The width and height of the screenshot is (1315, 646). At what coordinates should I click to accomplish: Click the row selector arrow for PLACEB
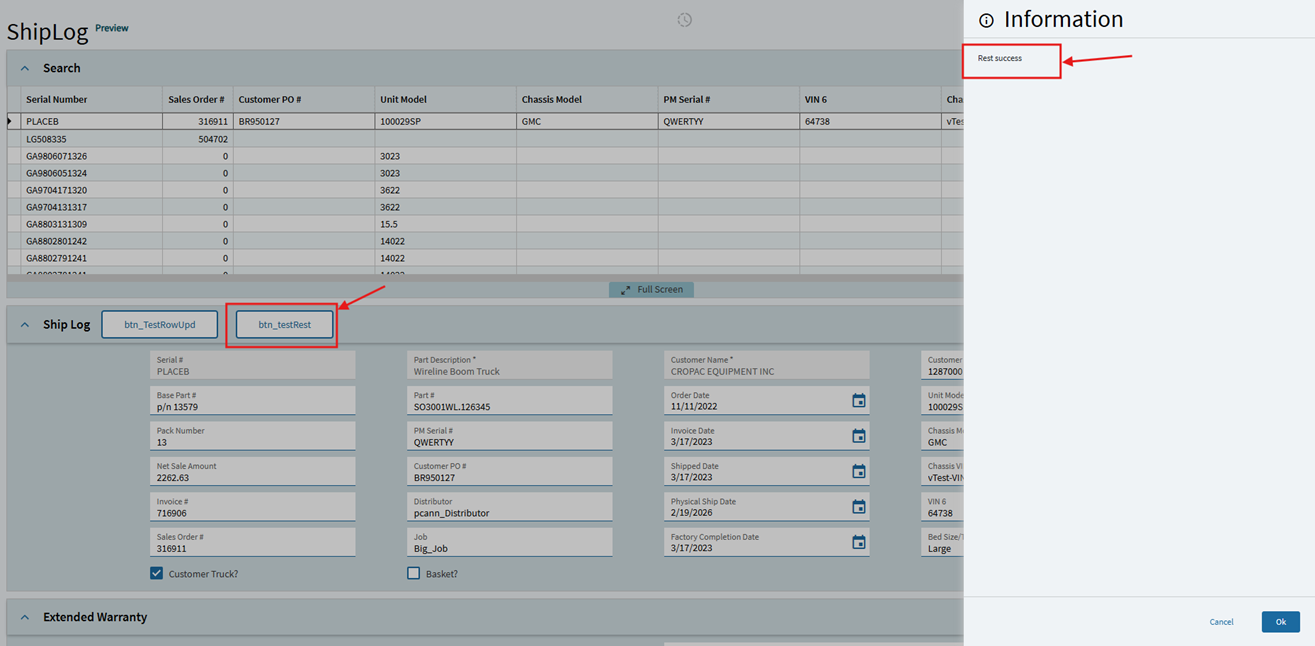(11, 121)
